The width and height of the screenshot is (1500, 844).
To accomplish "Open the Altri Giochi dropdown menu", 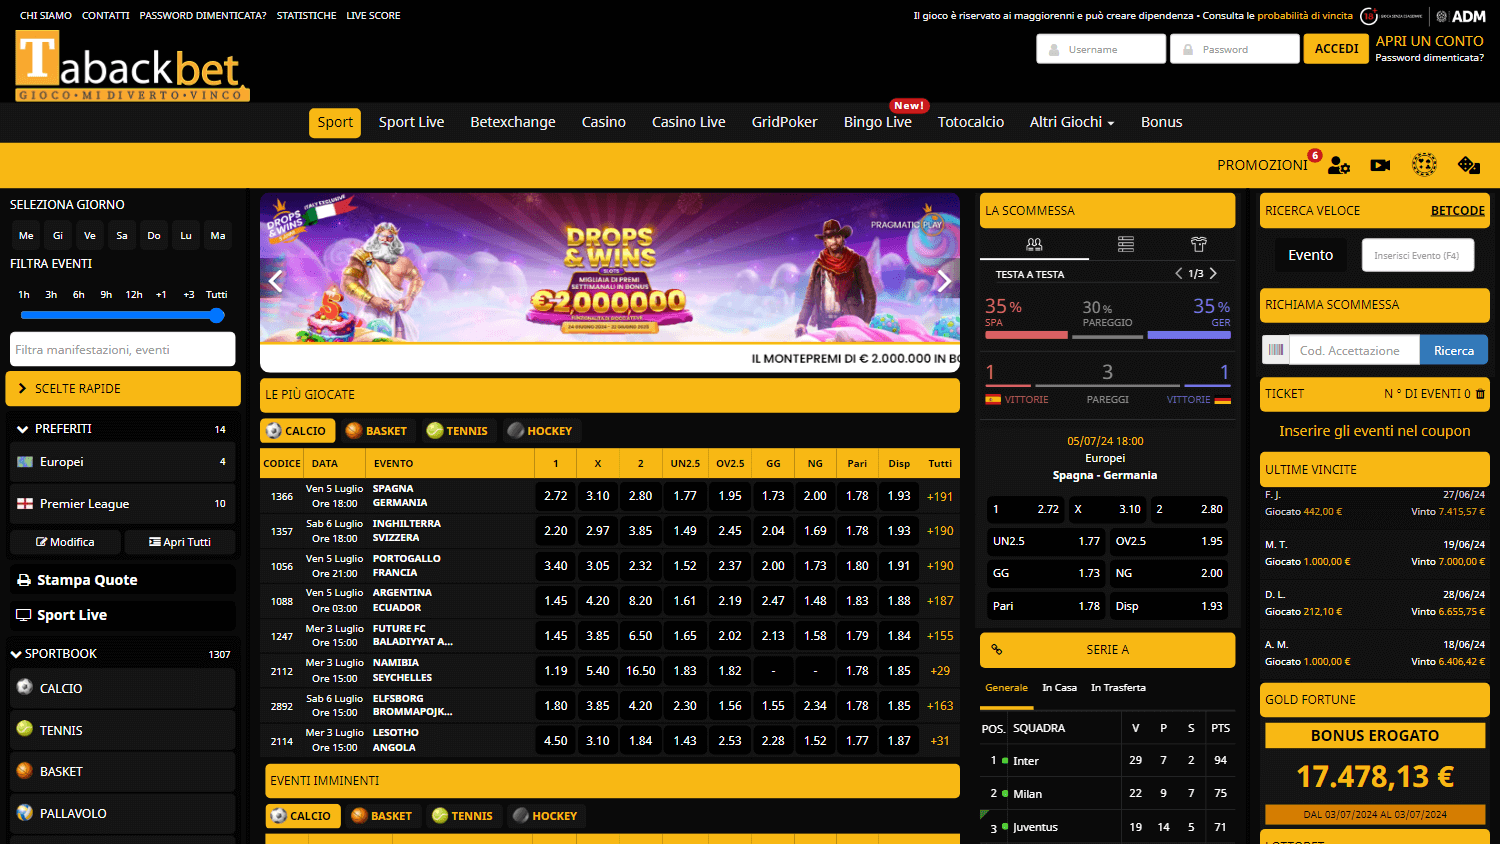I will click(1072, 122).
